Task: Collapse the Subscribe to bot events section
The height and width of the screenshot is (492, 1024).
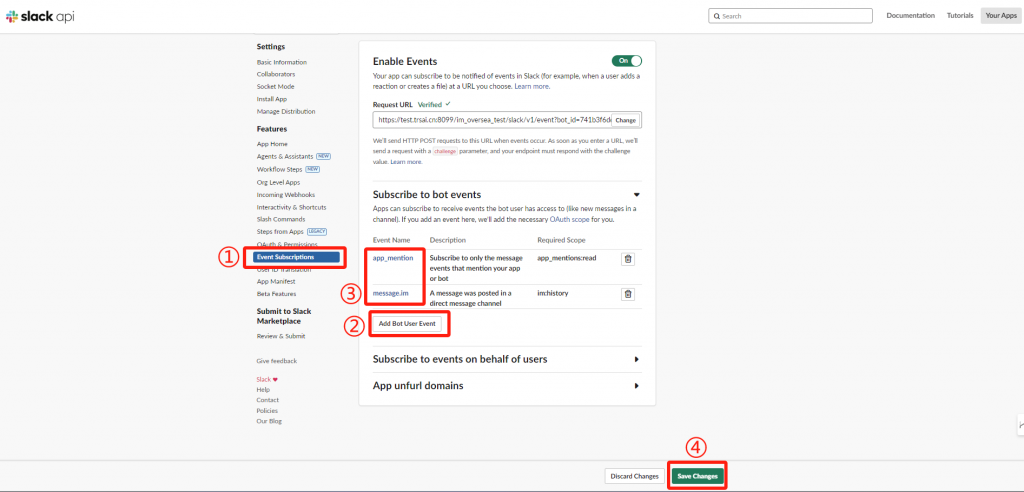Action: [x=637, y=195]
